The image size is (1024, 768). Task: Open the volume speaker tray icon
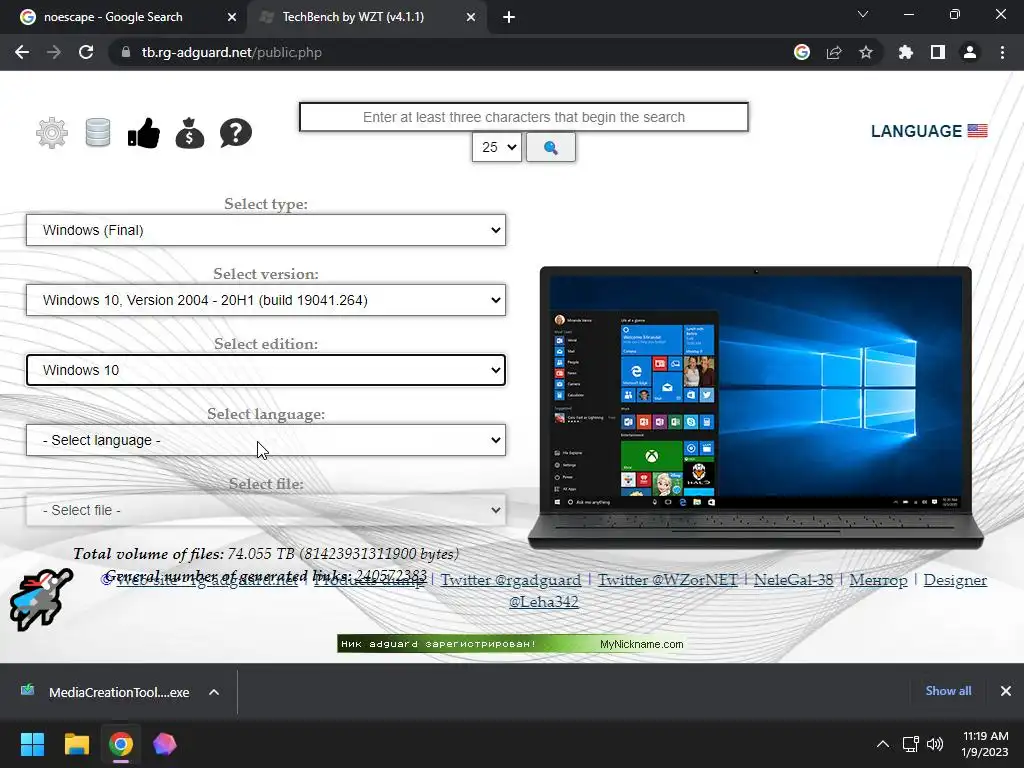[x=935, y=744]
